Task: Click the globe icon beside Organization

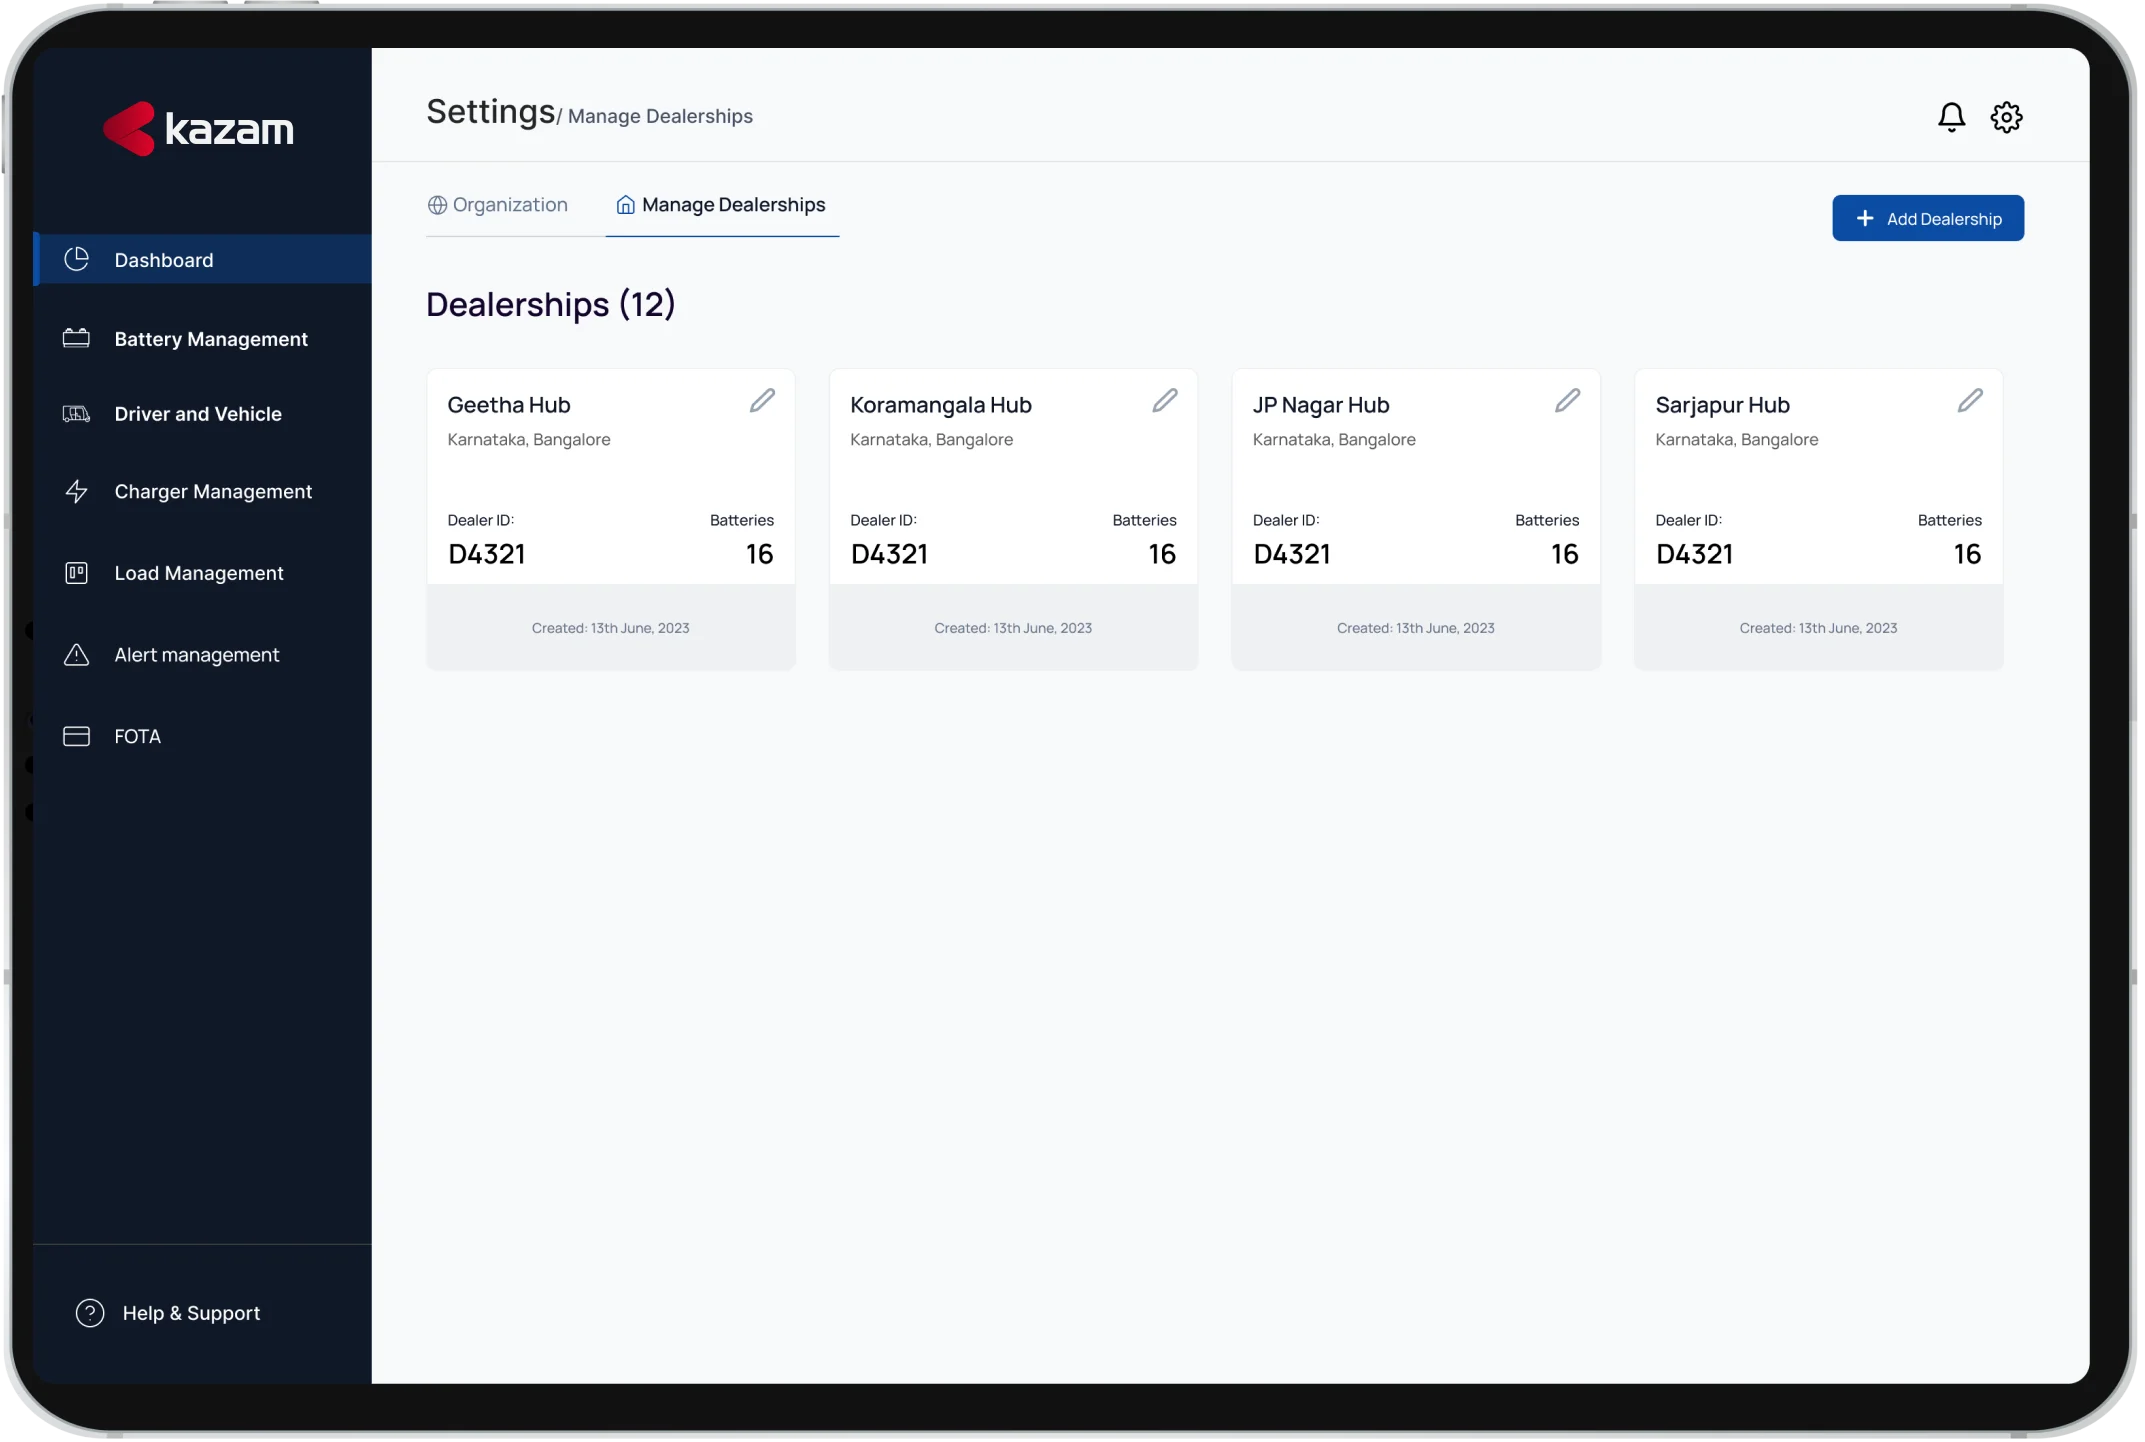Action: [x=438, y=205]
